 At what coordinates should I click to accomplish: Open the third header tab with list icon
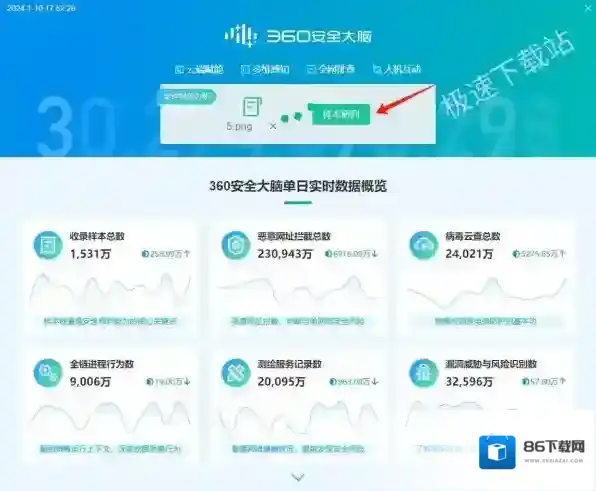click(x=331, y=69)
